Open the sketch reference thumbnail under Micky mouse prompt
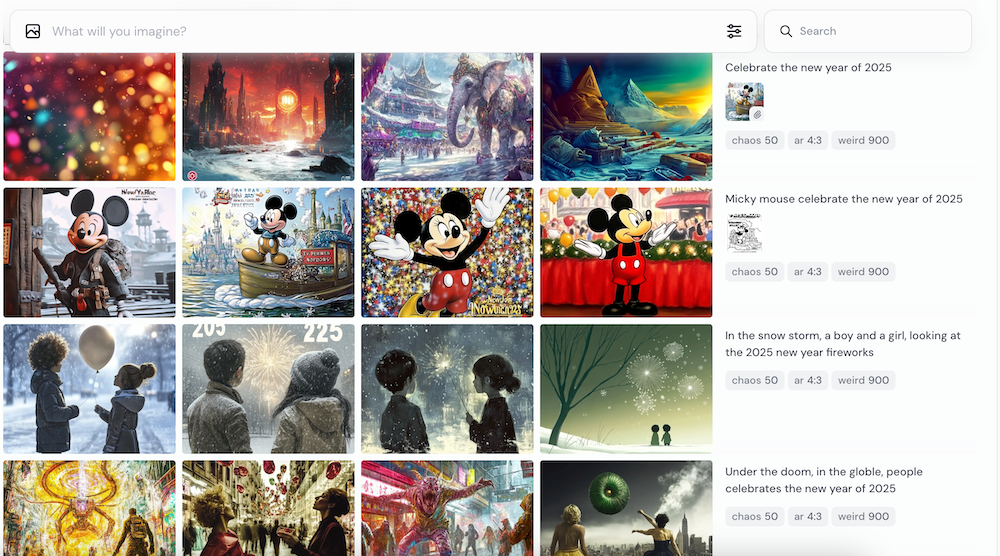 [x=744, y=234]
